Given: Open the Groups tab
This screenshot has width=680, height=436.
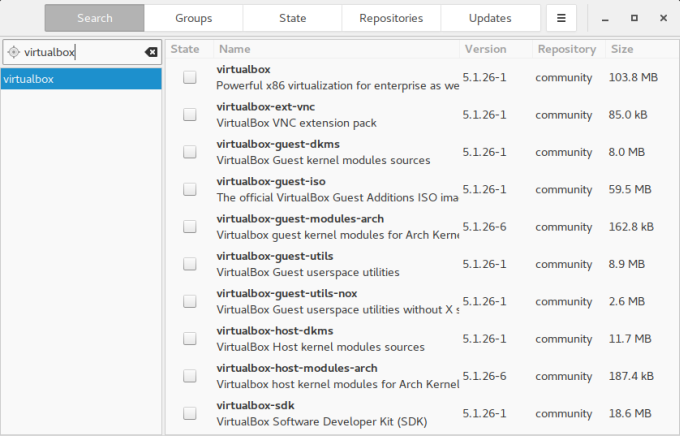Looking at the screenshot, I should [193, 18].
